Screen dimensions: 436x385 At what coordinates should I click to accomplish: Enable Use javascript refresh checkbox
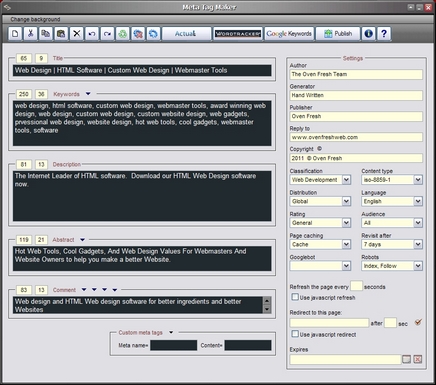(x=295, y=297)
